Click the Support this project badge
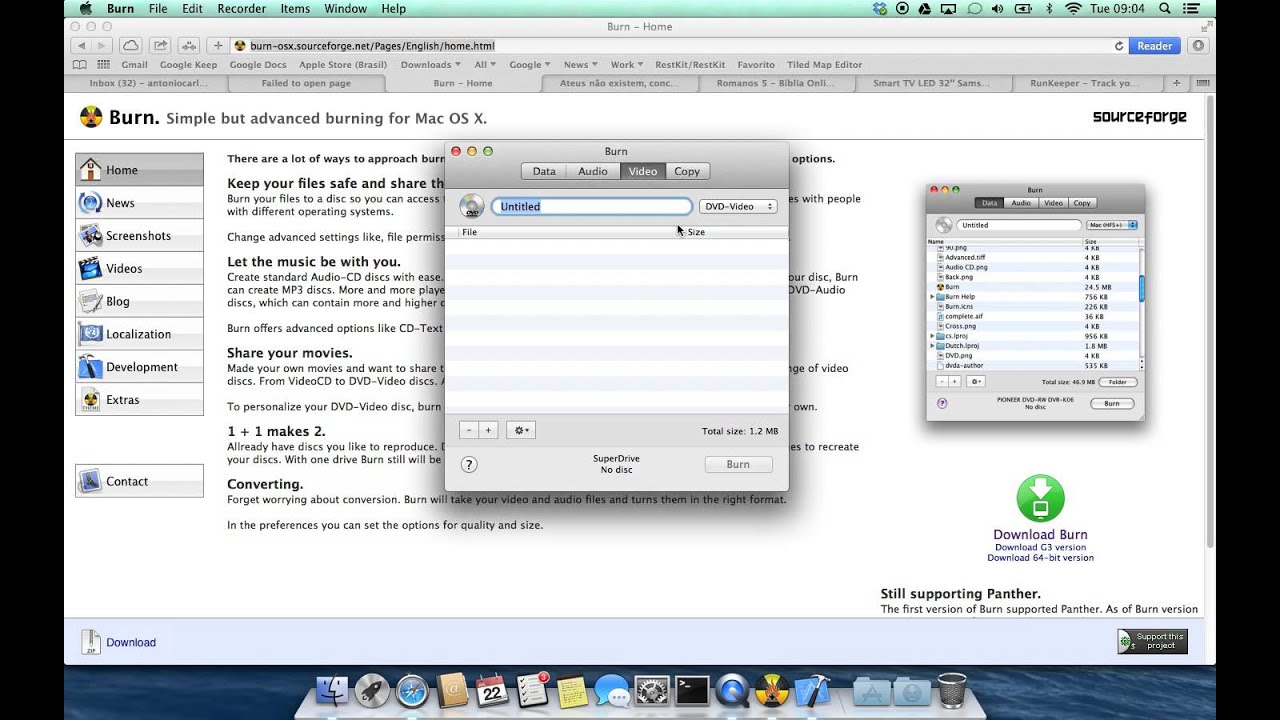1280x720 pixels. [1152, 641]
